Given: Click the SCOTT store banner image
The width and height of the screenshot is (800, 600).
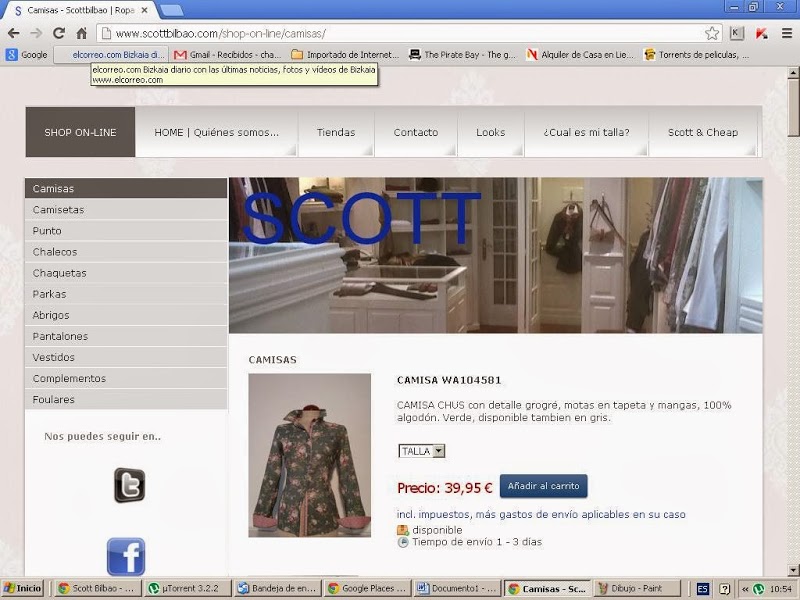Looking at the screenshot, I should coord(495,255).
